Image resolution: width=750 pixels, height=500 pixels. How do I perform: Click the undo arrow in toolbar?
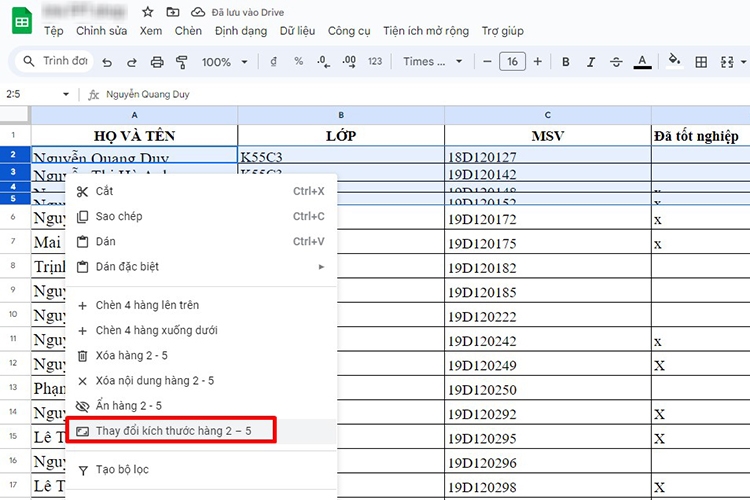107,62
